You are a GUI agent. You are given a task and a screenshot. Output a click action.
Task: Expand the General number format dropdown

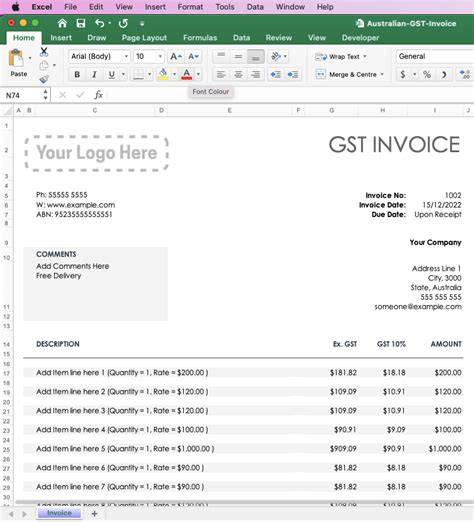coord(435,56)
